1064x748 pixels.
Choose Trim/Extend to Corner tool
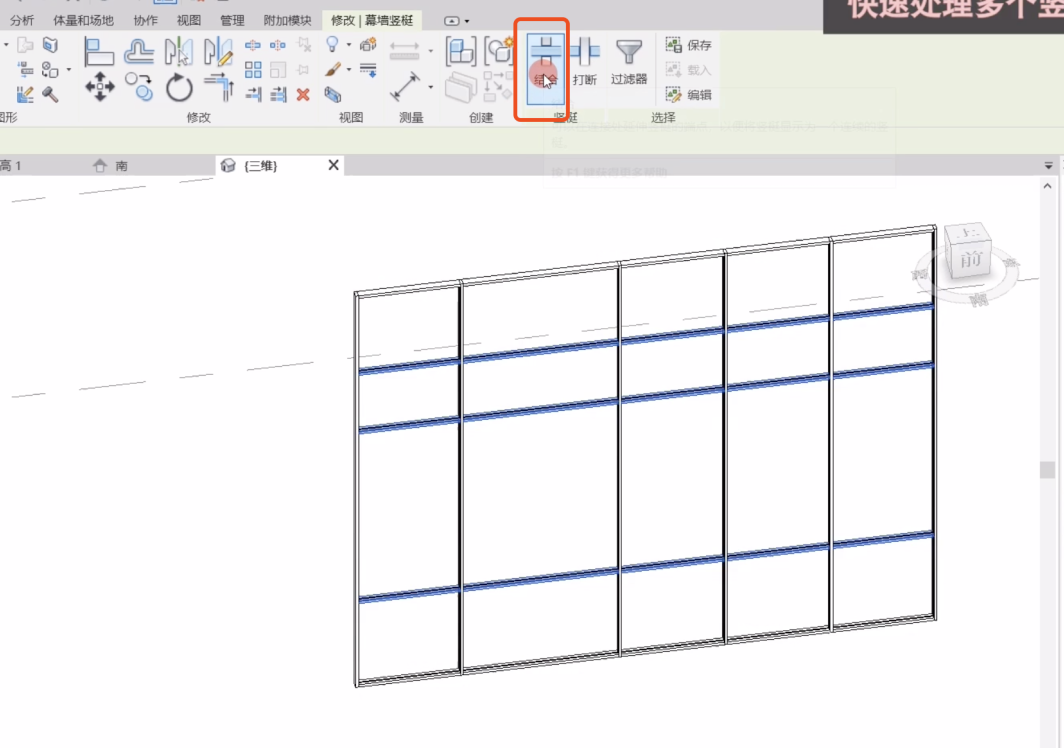coord(219,87)
